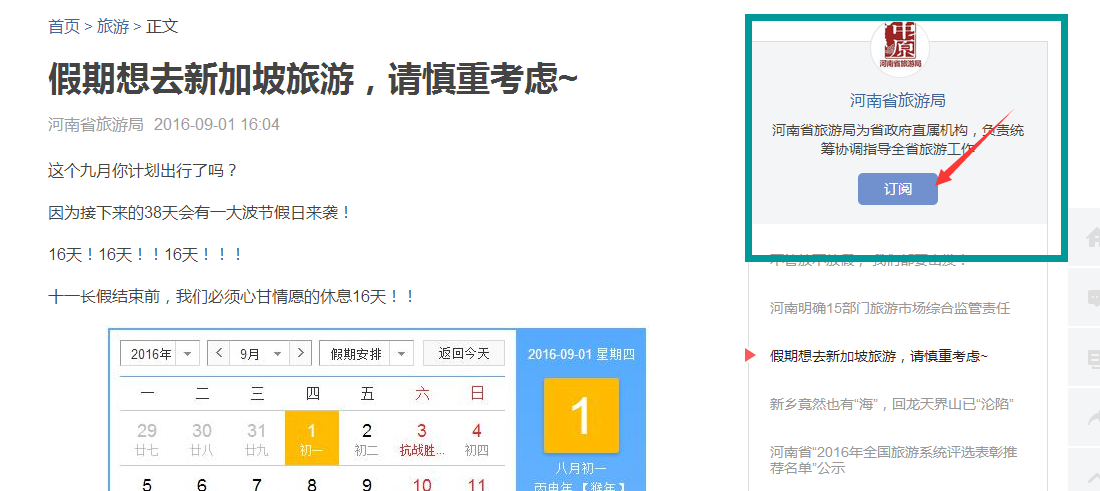1100x491 pixels.
Task: Select September 3 抗战胜利 date
Action: (421, 438)
